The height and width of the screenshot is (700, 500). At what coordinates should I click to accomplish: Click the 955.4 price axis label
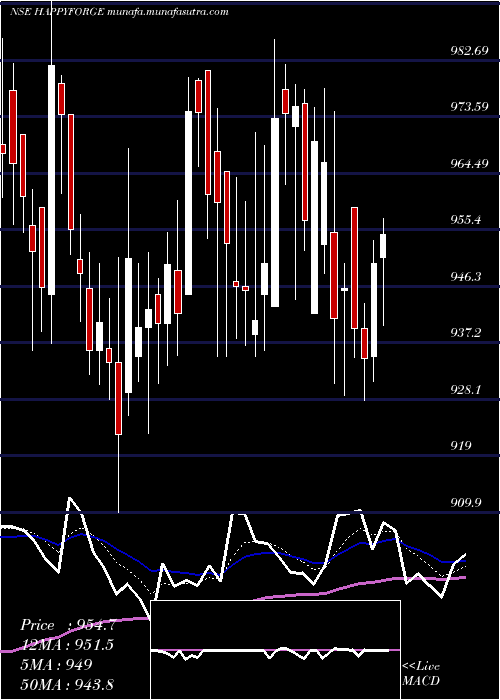465,220
